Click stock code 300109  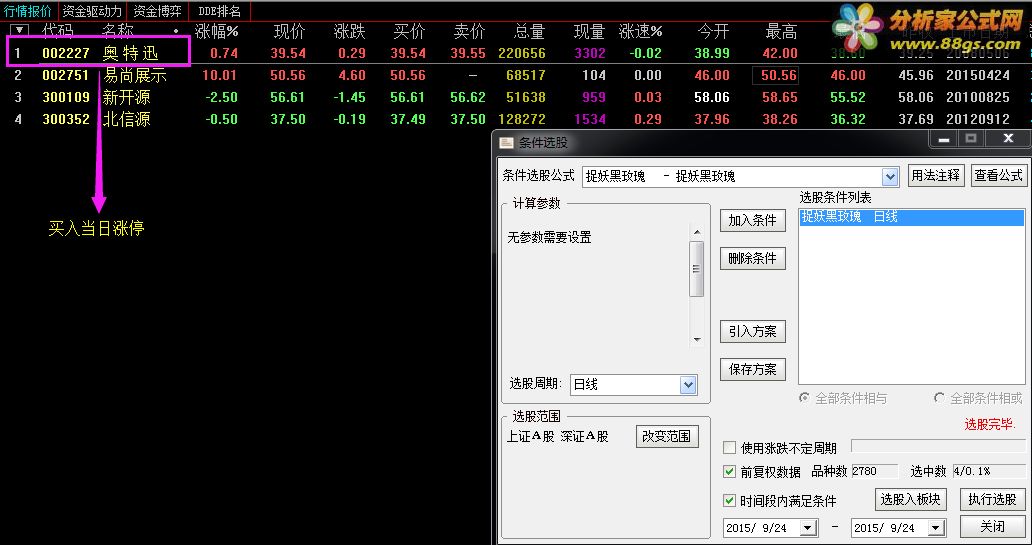pyautogui.click(x=65, y=97)
